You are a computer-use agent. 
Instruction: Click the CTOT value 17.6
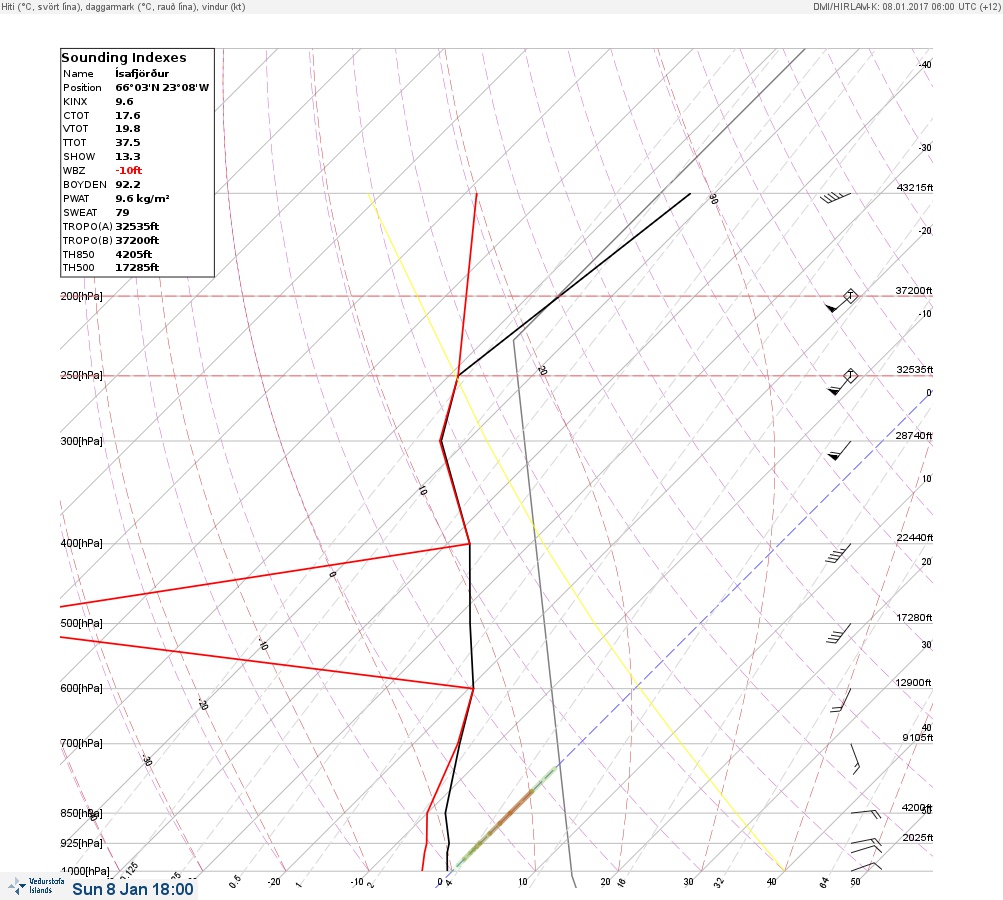click(x=127, y=116)
